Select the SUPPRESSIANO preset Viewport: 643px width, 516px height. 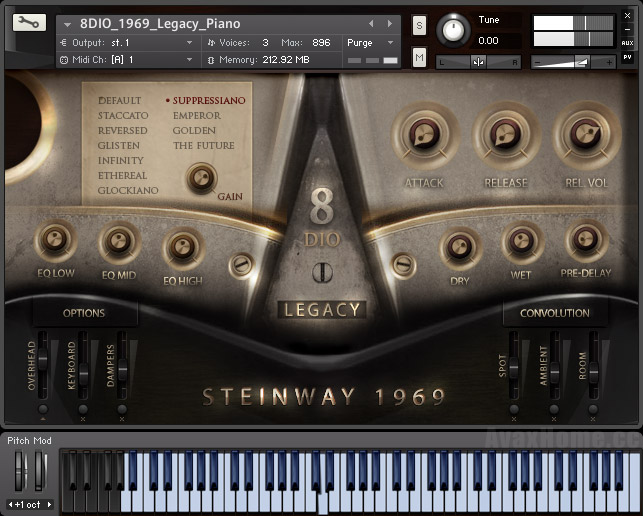[x=209, y=100]
